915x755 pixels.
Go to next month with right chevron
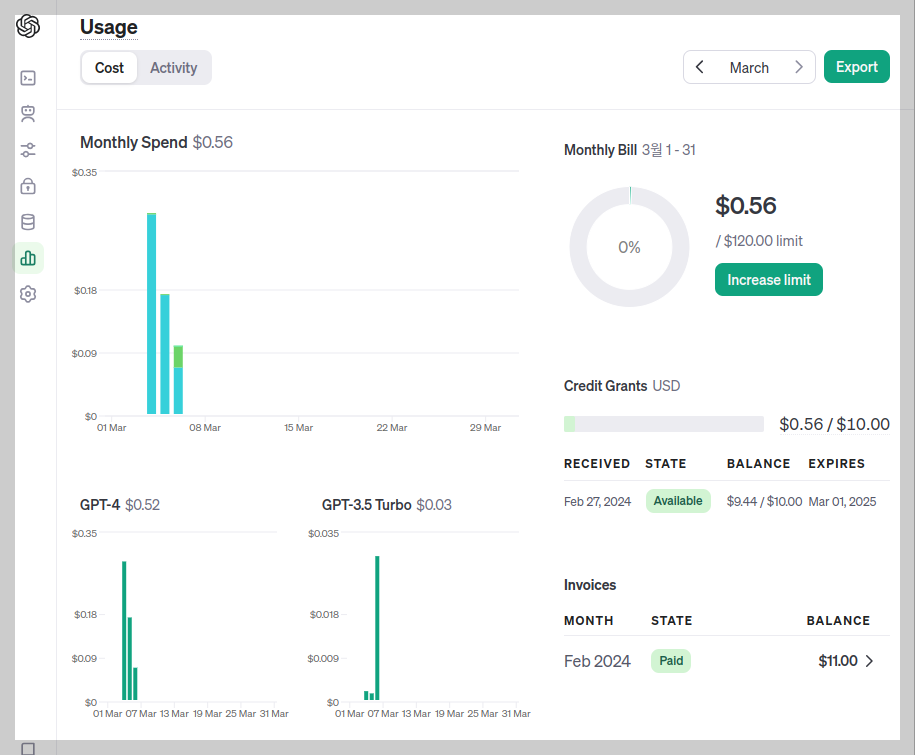[x=799, y=67]
